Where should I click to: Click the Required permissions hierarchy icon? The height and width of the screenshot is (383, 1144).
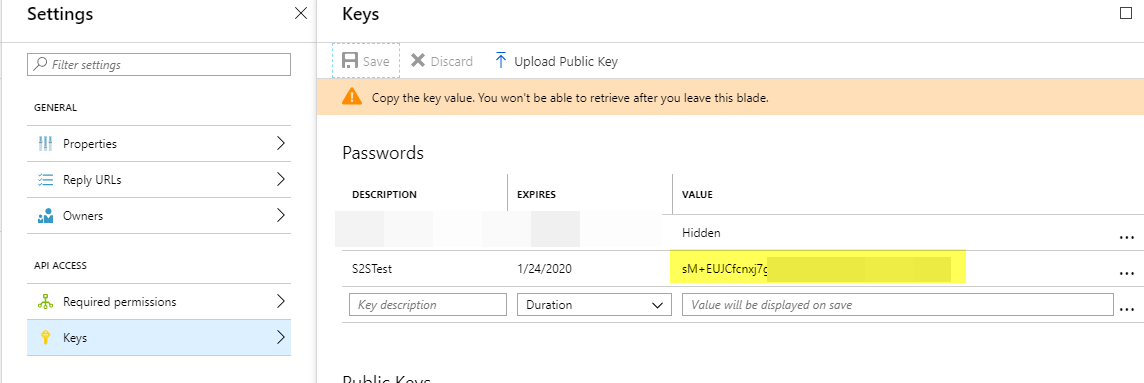45,301
